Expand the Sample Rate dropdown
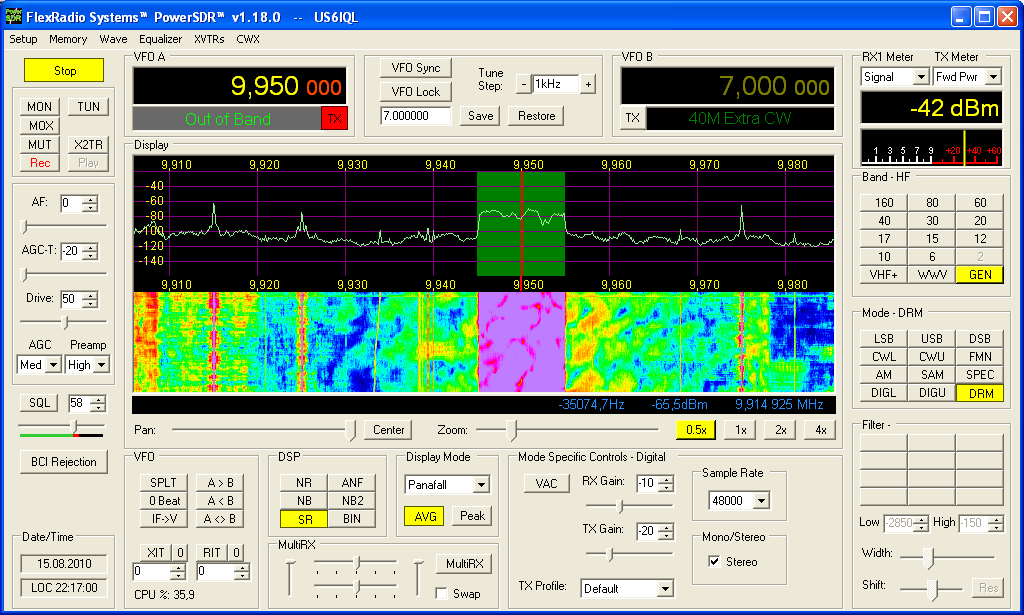Viewport: 1024px width, 615px height. tap(759, 501)
